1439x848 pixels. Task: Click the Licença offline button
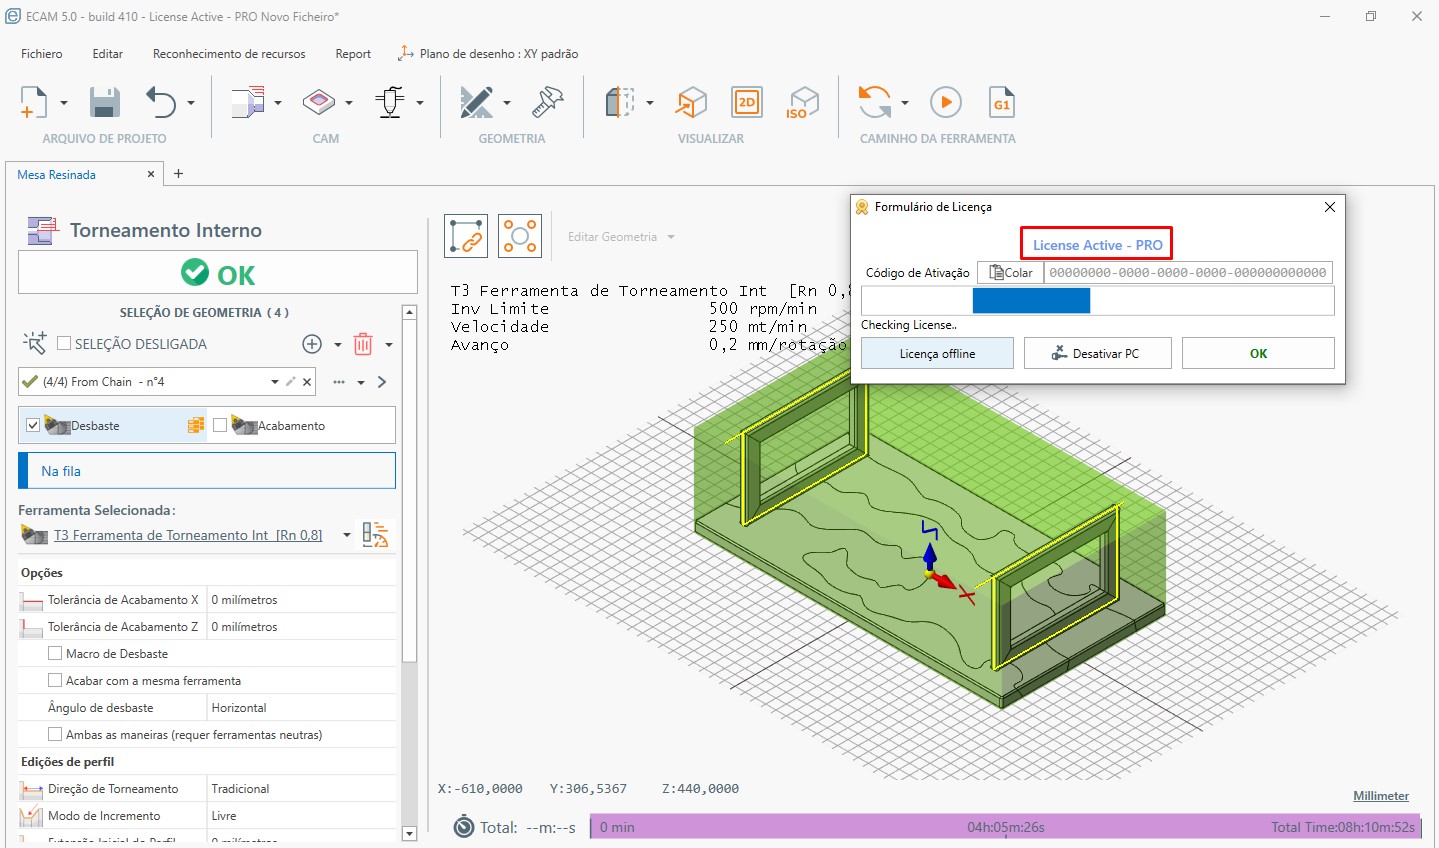coord(937,353)
